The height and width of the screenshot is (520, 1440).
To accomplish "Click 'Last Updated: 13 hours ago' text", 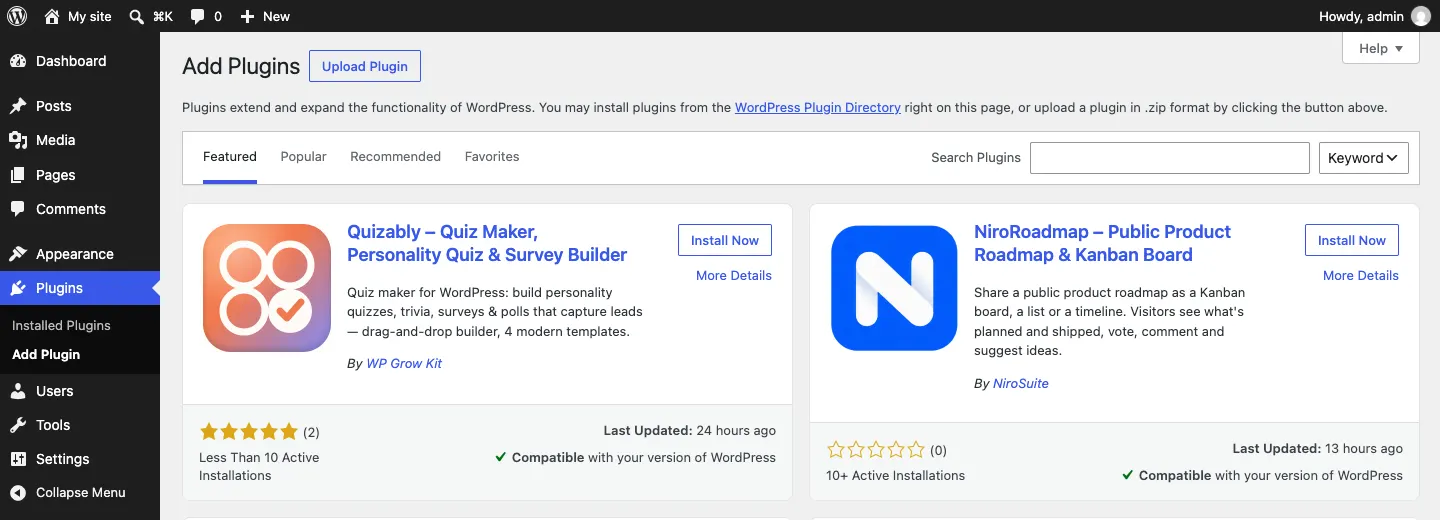I will click(x=1317, y=449).
